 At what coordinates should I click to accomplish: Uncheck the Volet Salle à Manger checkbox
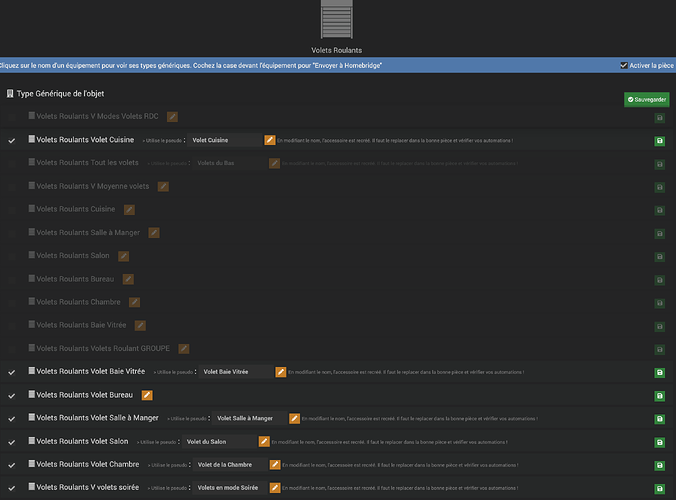click(12, 419)
